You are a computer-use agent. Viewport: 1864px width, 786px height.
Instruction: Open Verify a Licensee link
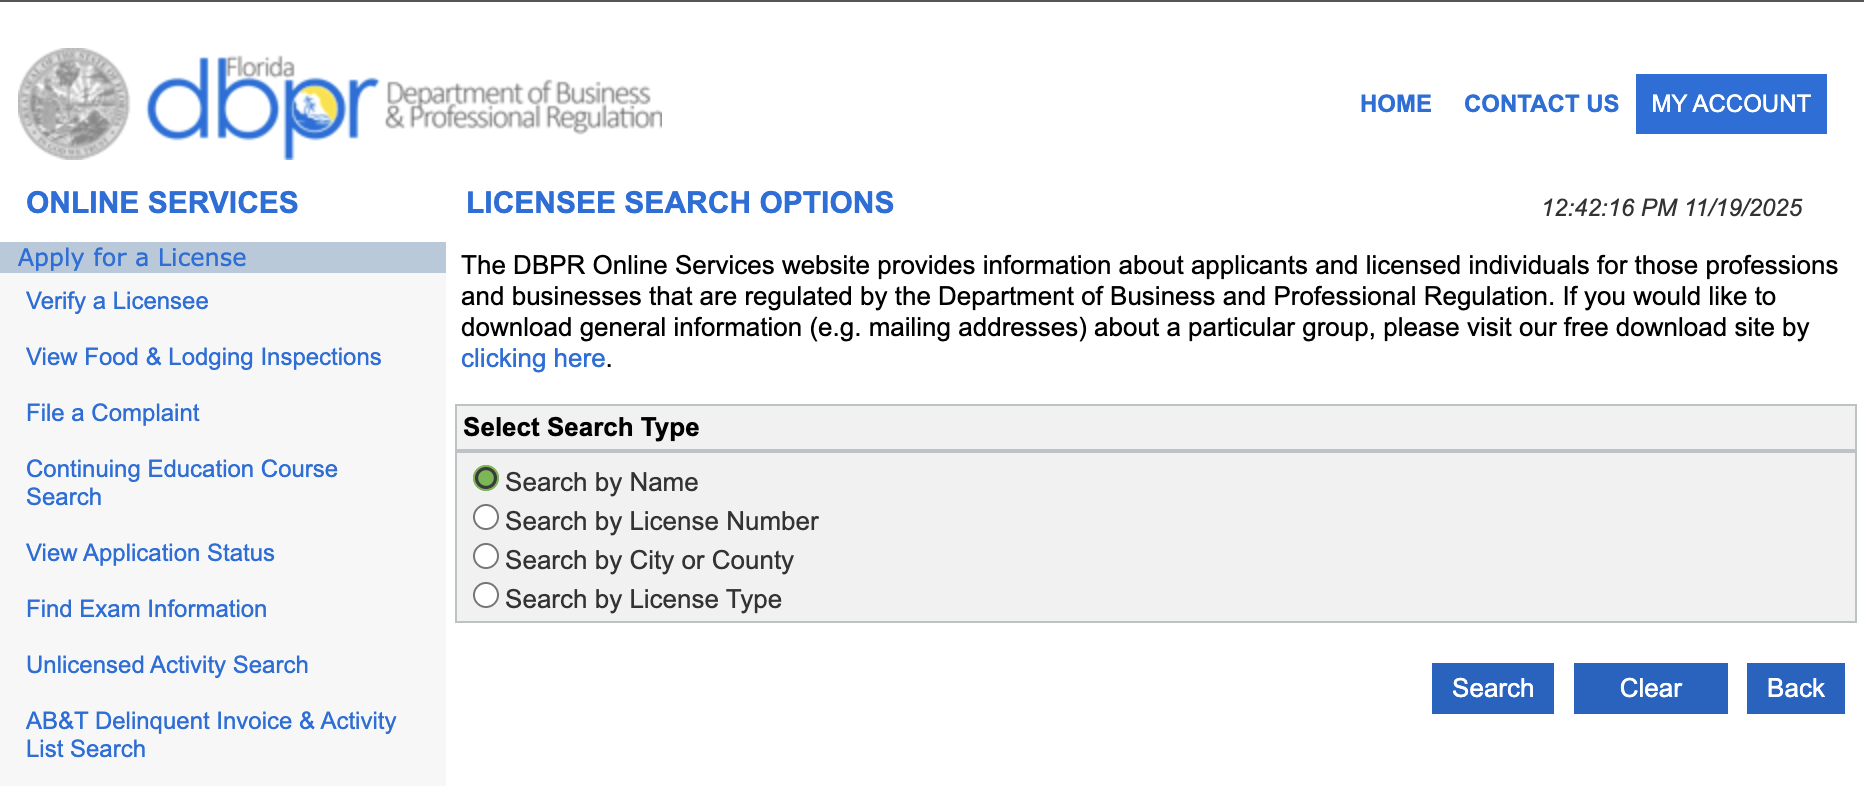tap(117, 301)
